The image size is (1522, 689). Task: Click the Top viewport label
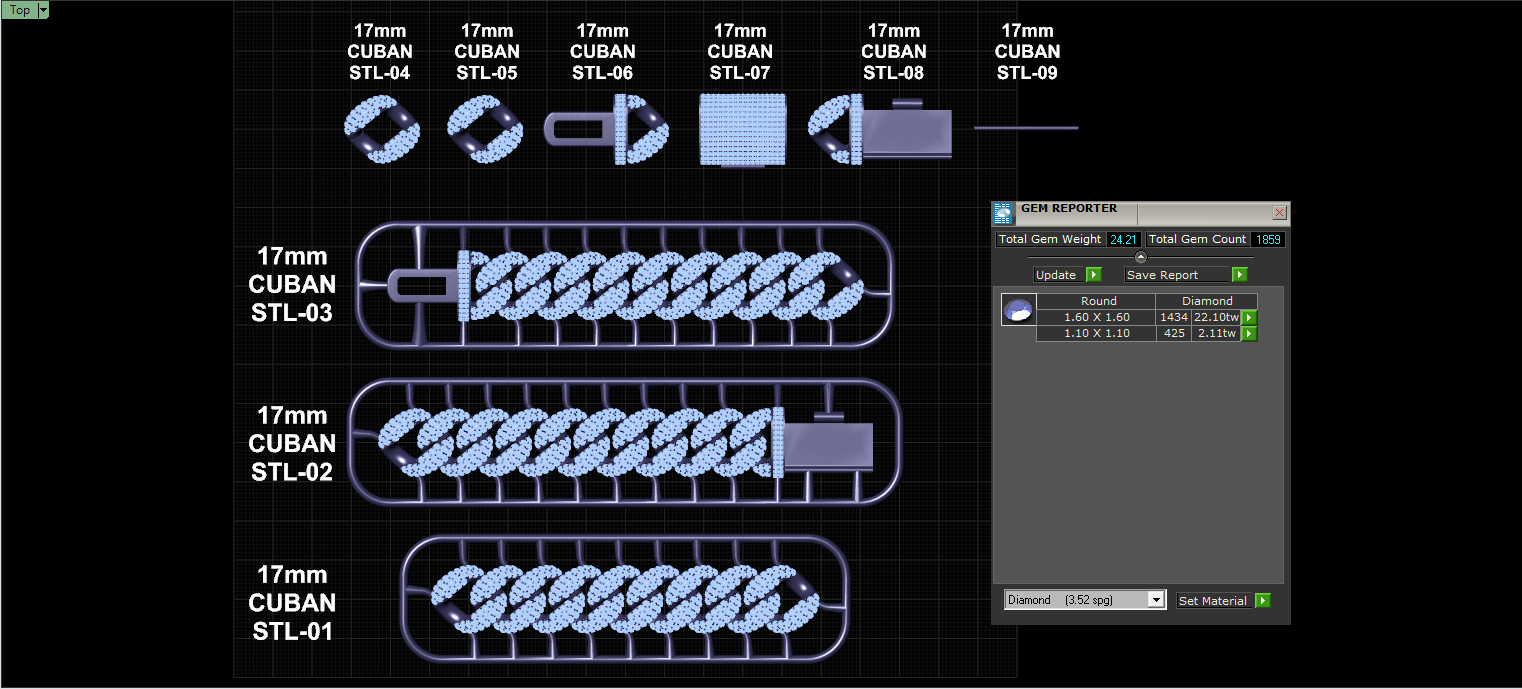click(19, 10)
